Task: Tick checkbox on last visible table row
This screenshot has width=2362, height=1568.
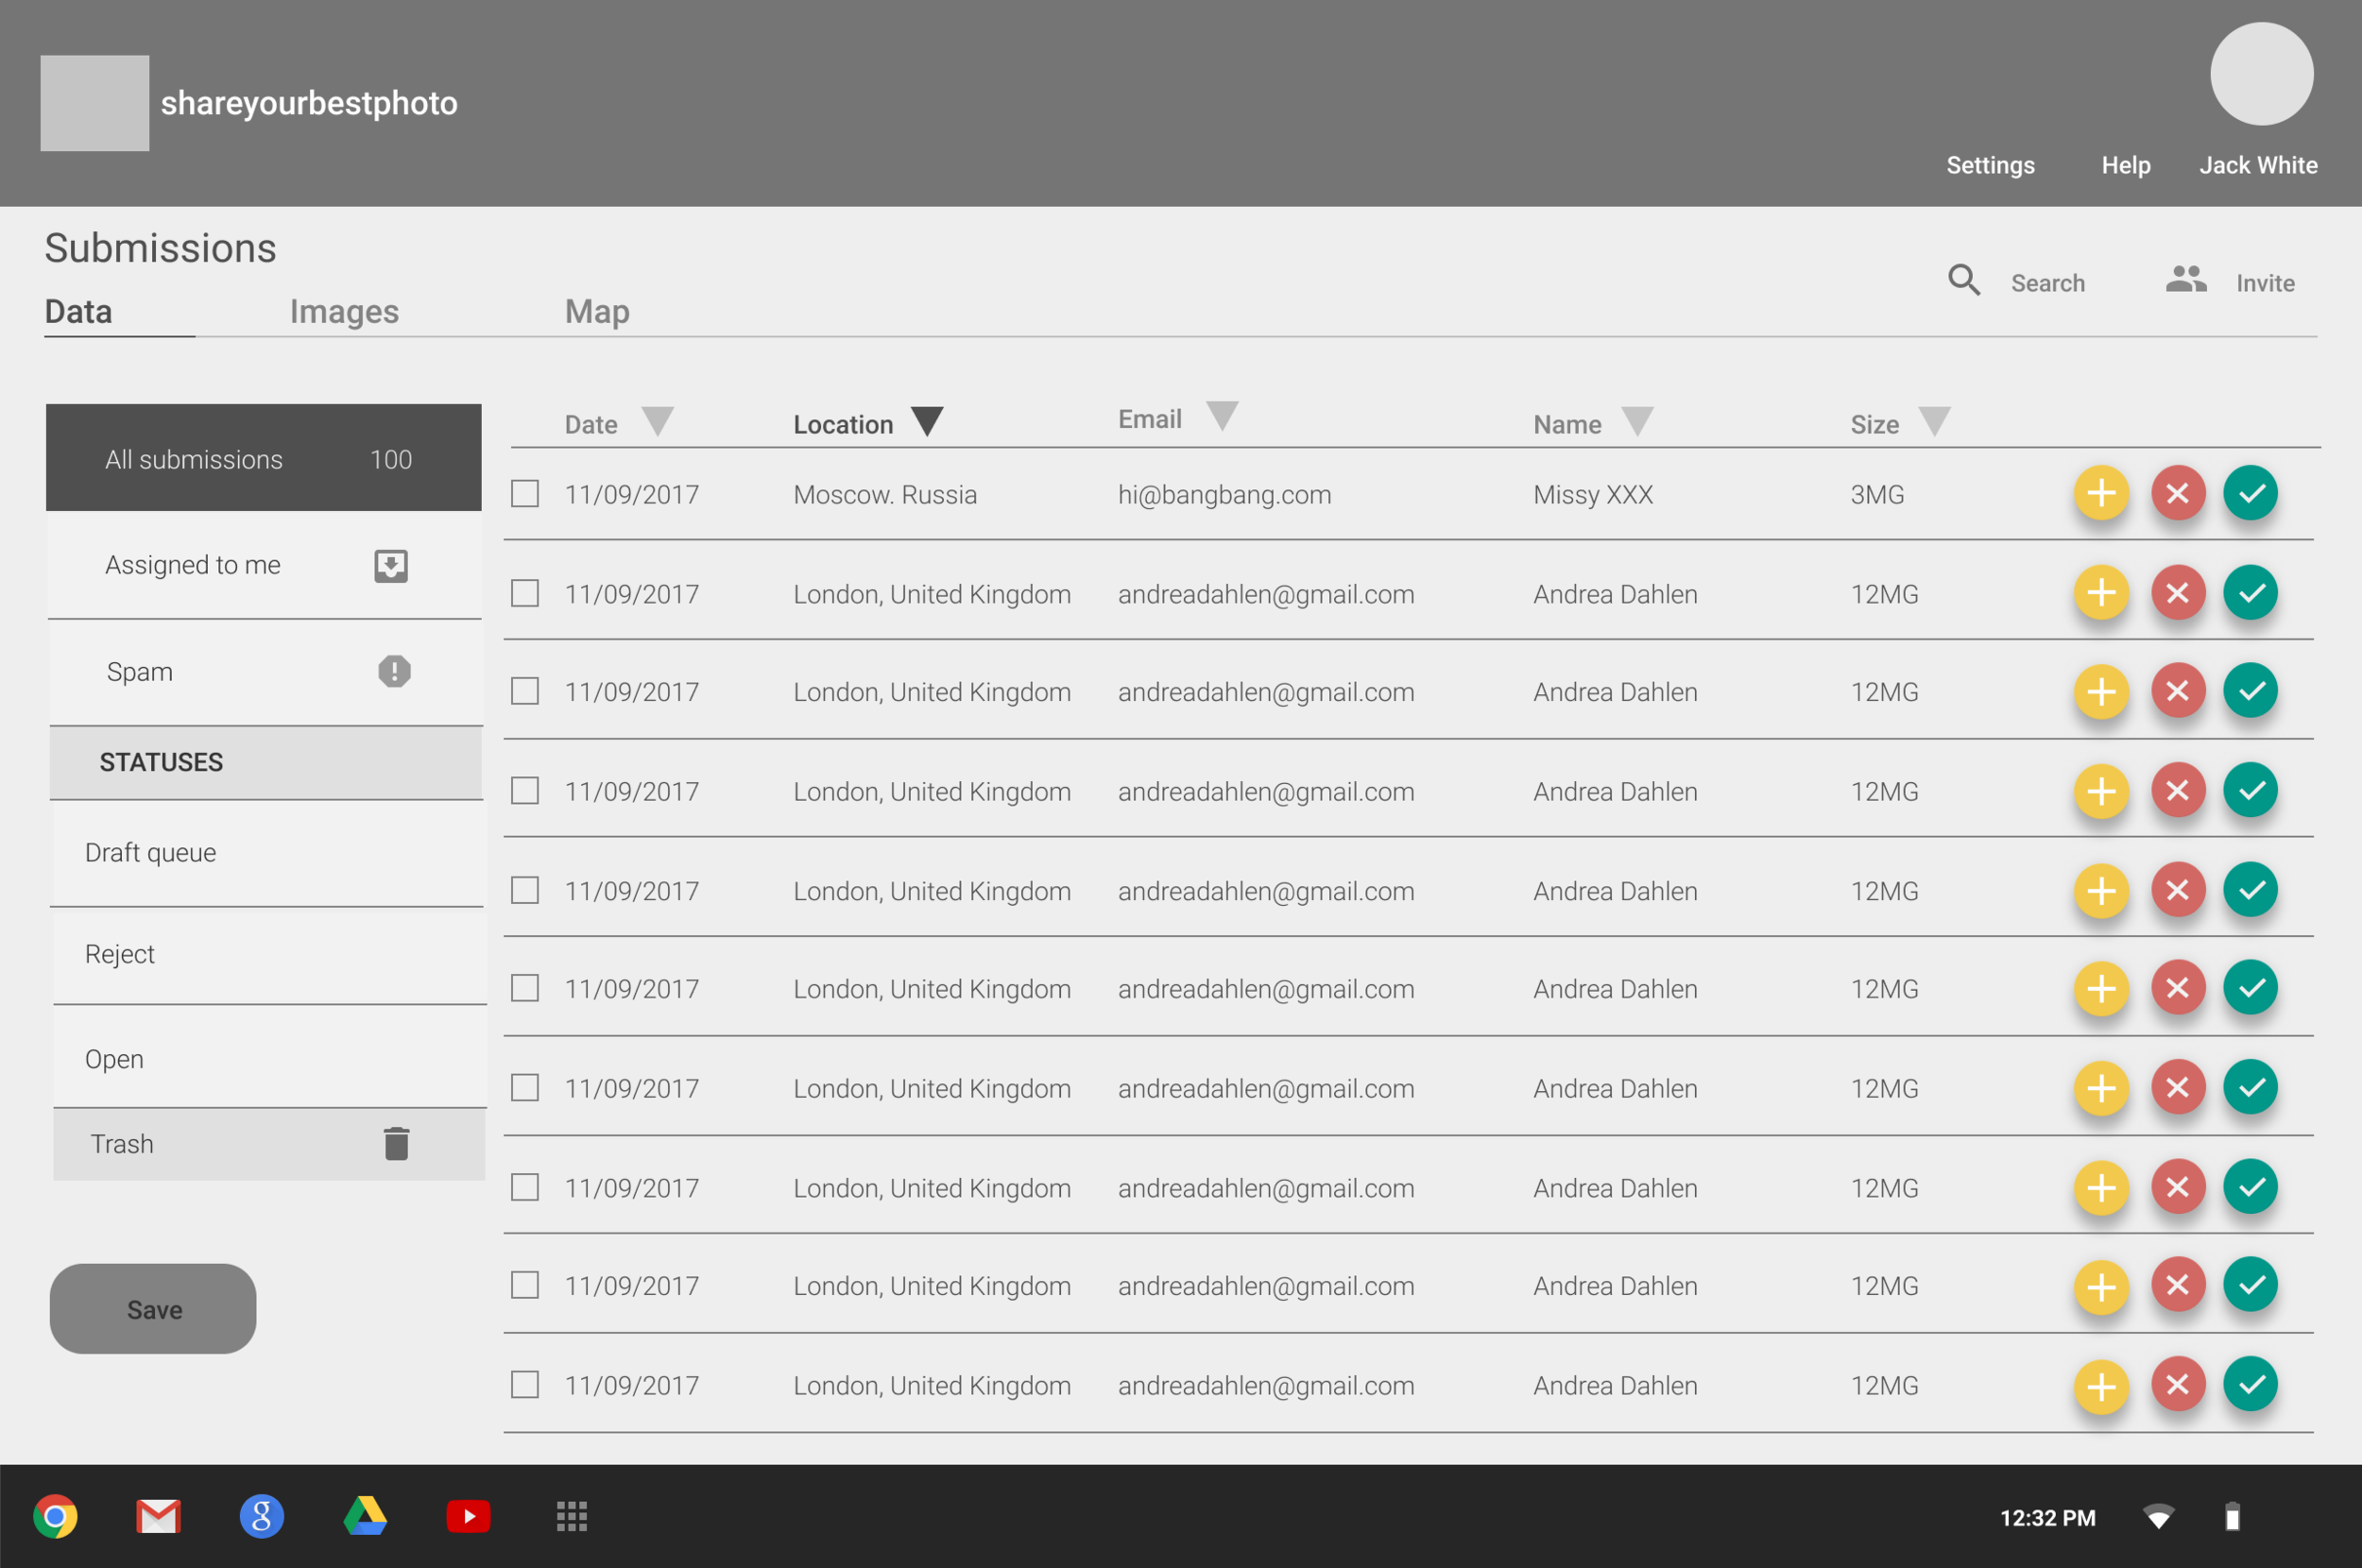Action: point(525,1384)
